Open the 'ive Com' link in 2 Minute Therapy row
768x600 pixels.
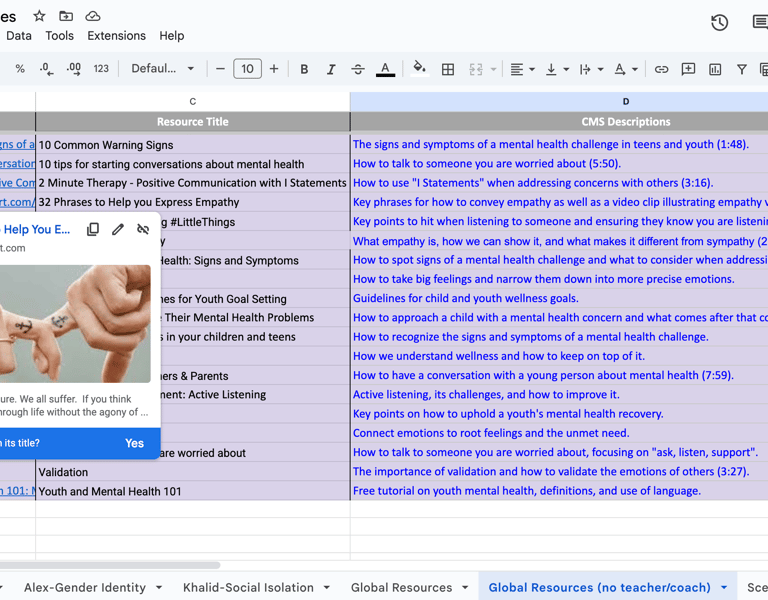coord(18,183)
